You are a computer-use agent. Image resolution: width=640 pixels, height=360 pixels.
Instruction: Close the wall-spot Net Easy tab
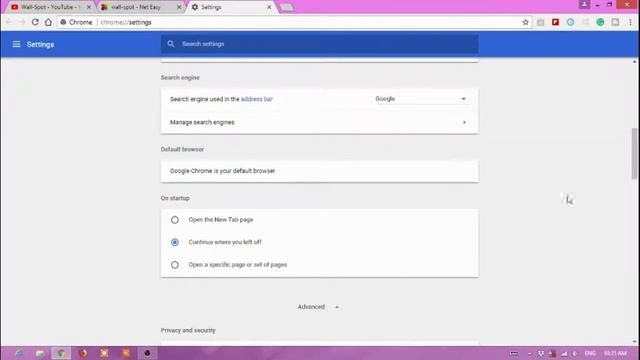tap(179, 7)
